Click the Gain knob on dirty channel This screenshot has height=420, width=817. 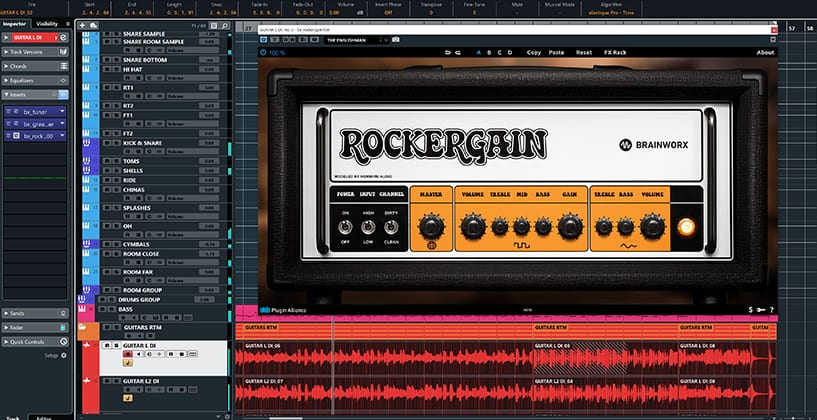[x=570, y=227]
